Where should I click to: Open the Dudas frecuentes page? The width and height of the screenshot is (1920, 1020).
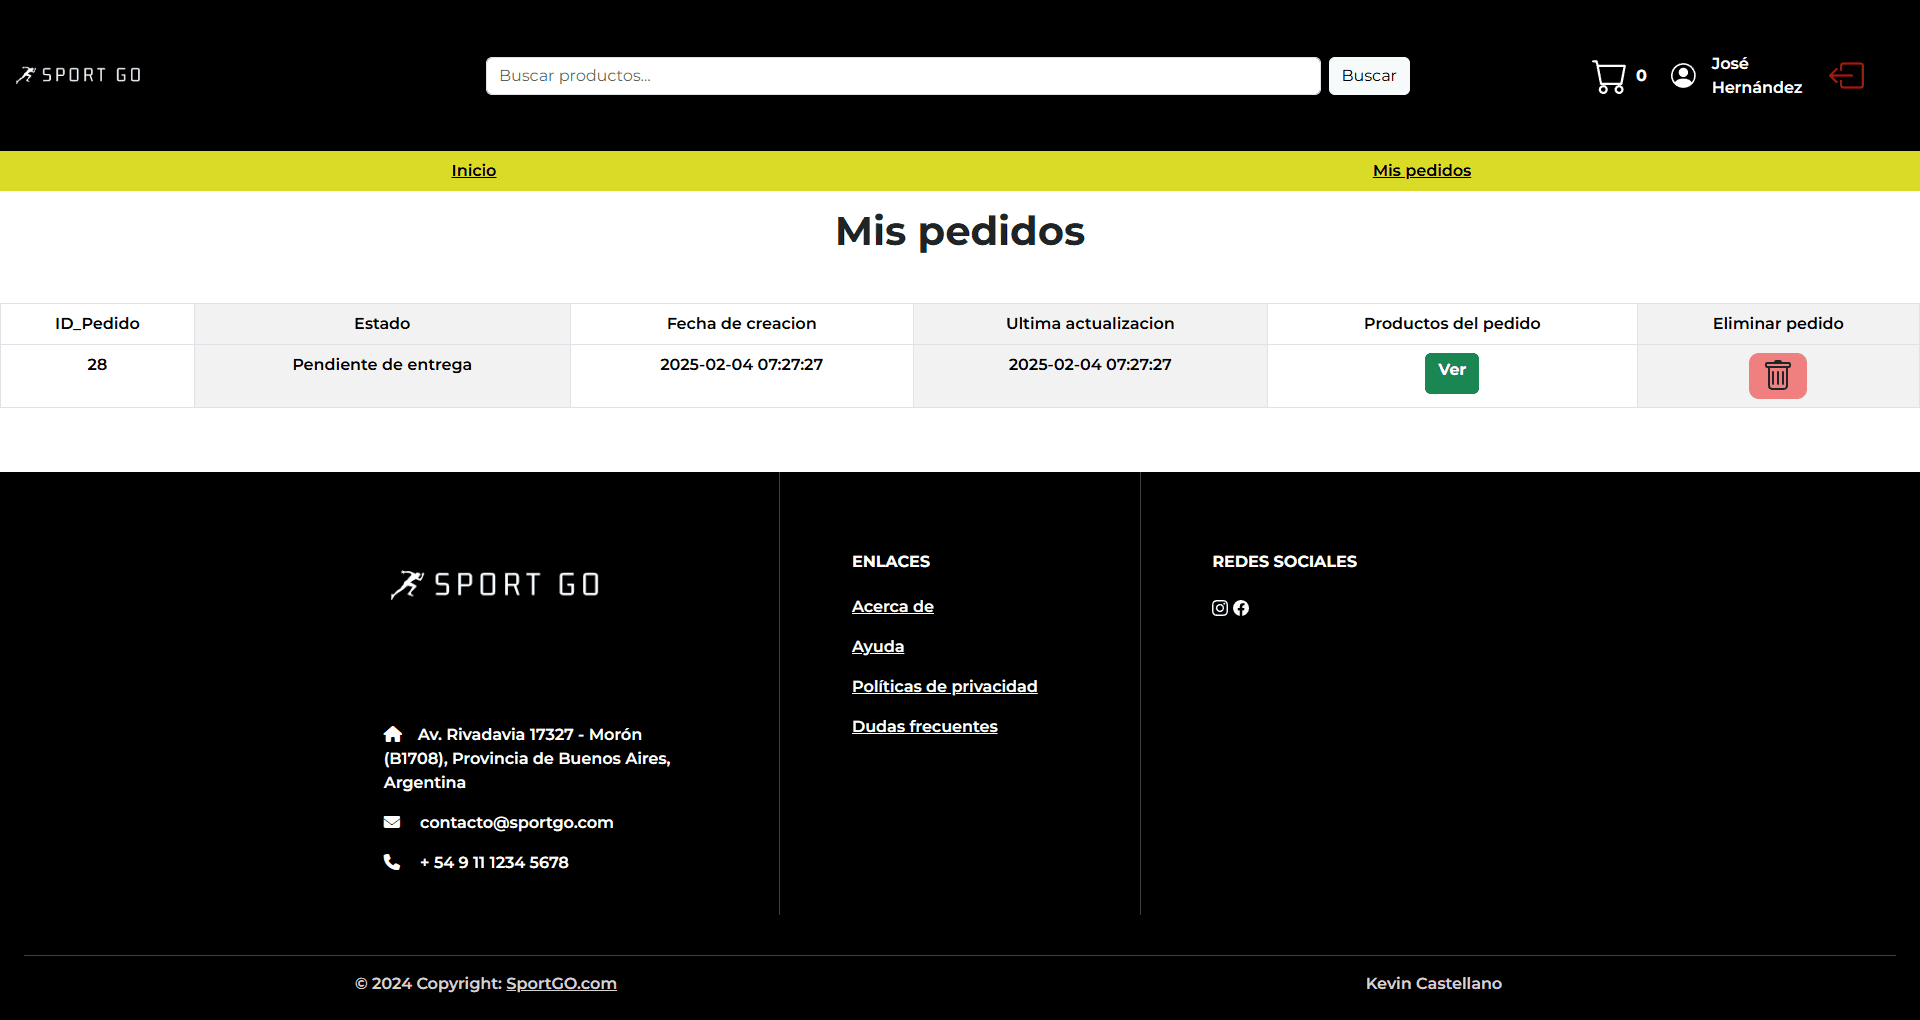tap(924, 727)
